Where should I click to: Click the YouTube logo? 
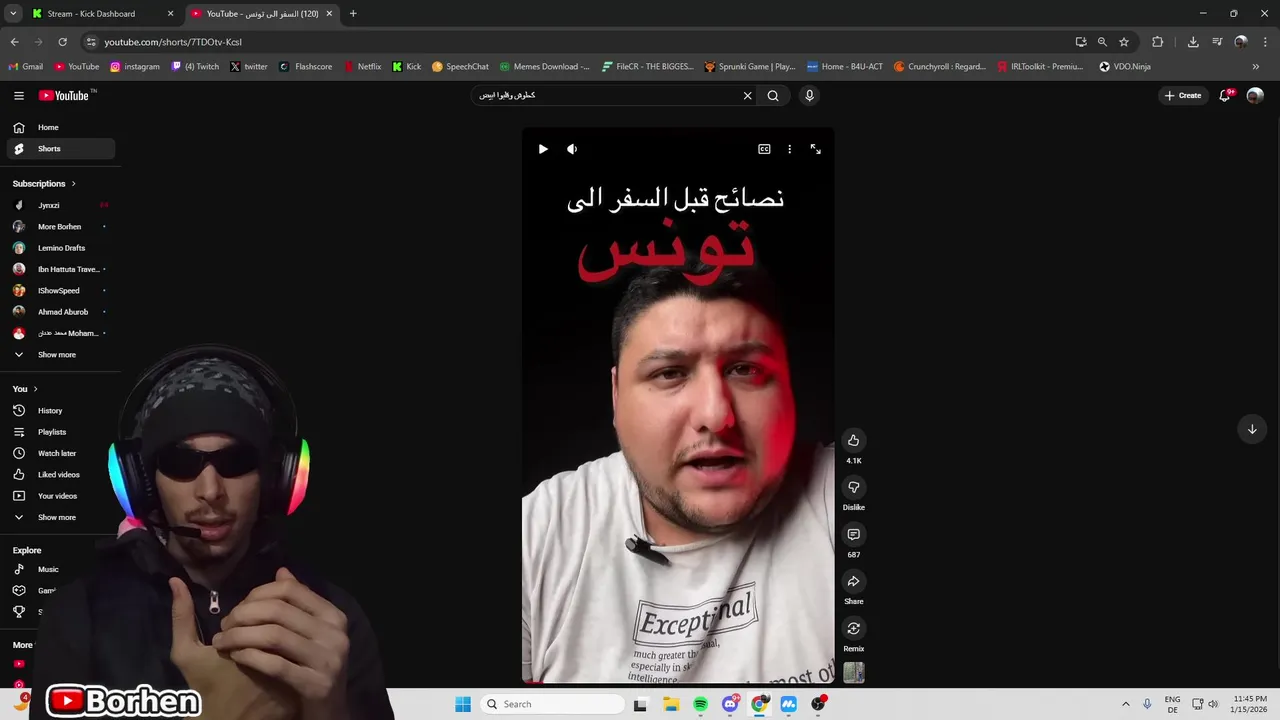click(66, 96)
